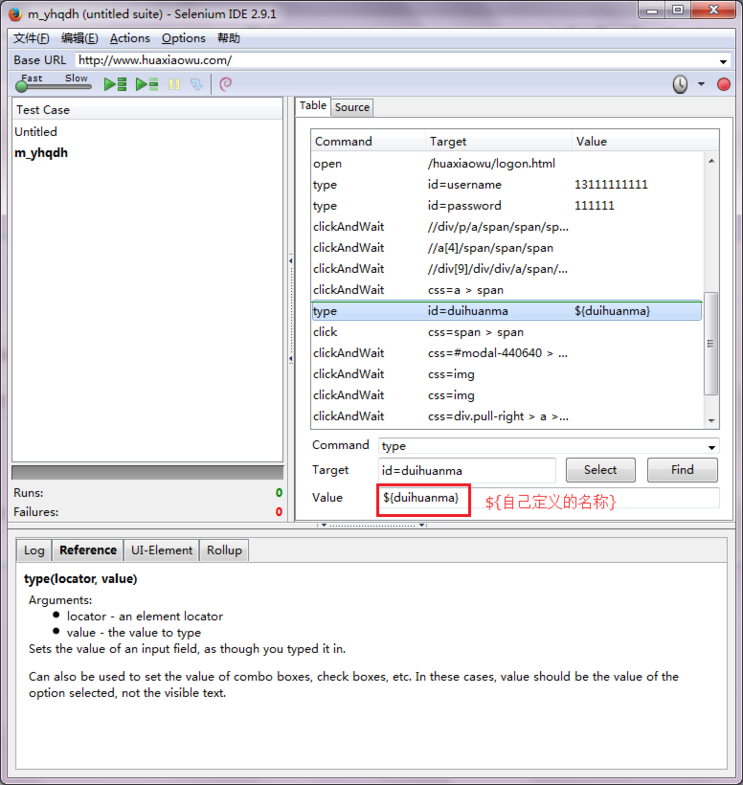Image resolution: width=743 pixels, height=785 pixels.
Task: Switch to the Source tab
Action: click(x=352, y=107)
